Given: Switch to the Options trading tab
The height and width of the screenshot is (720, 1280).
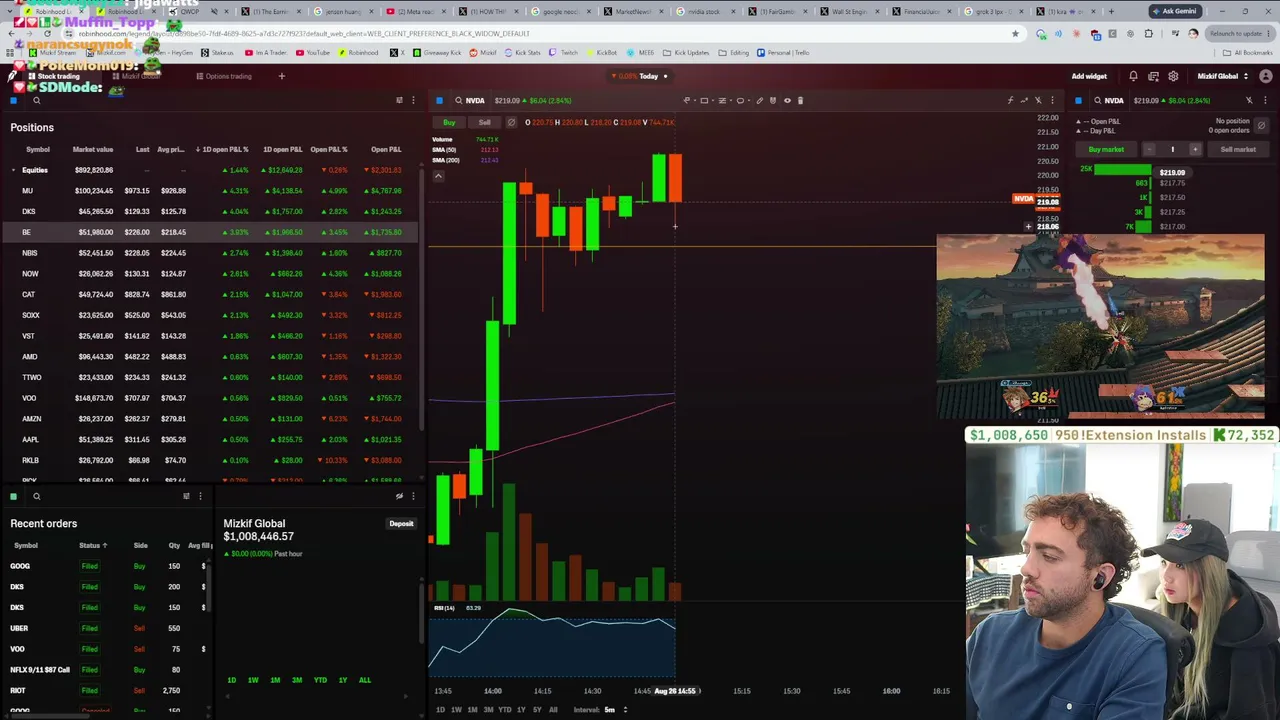Looking at the screenshot, I should click(x=224, y=76).
